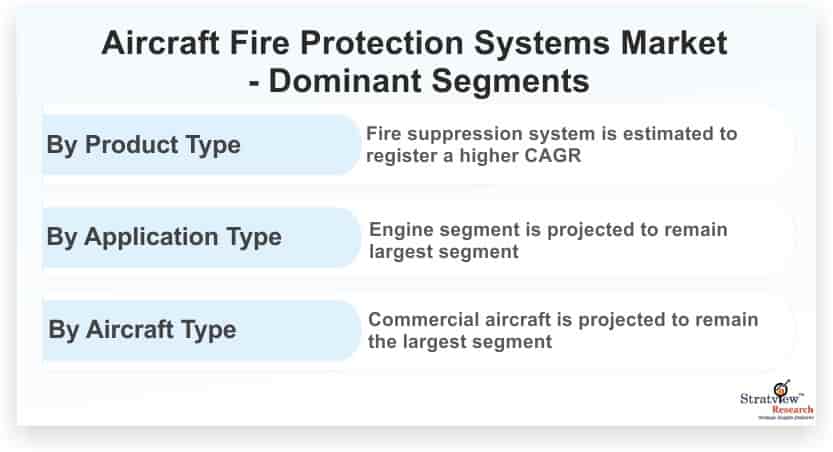
Task: Click the Aircraft Fire Protection Systems Market title
Action: 414,42
